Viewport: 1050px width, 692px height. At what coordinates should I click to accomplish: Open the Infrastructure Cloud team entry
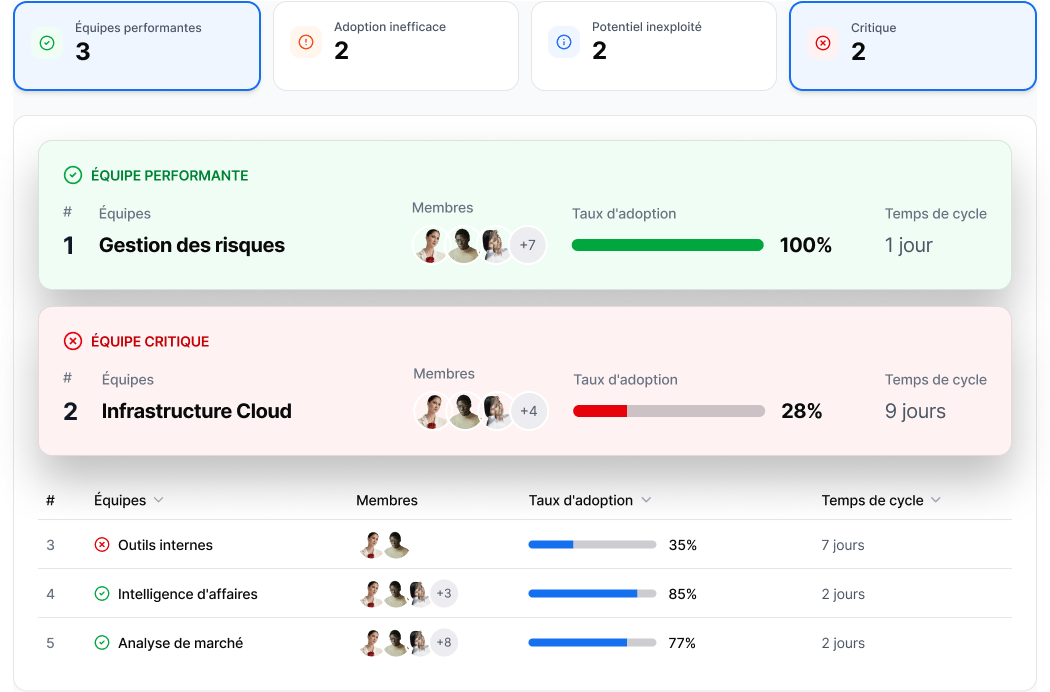click(x=196, y=411)
